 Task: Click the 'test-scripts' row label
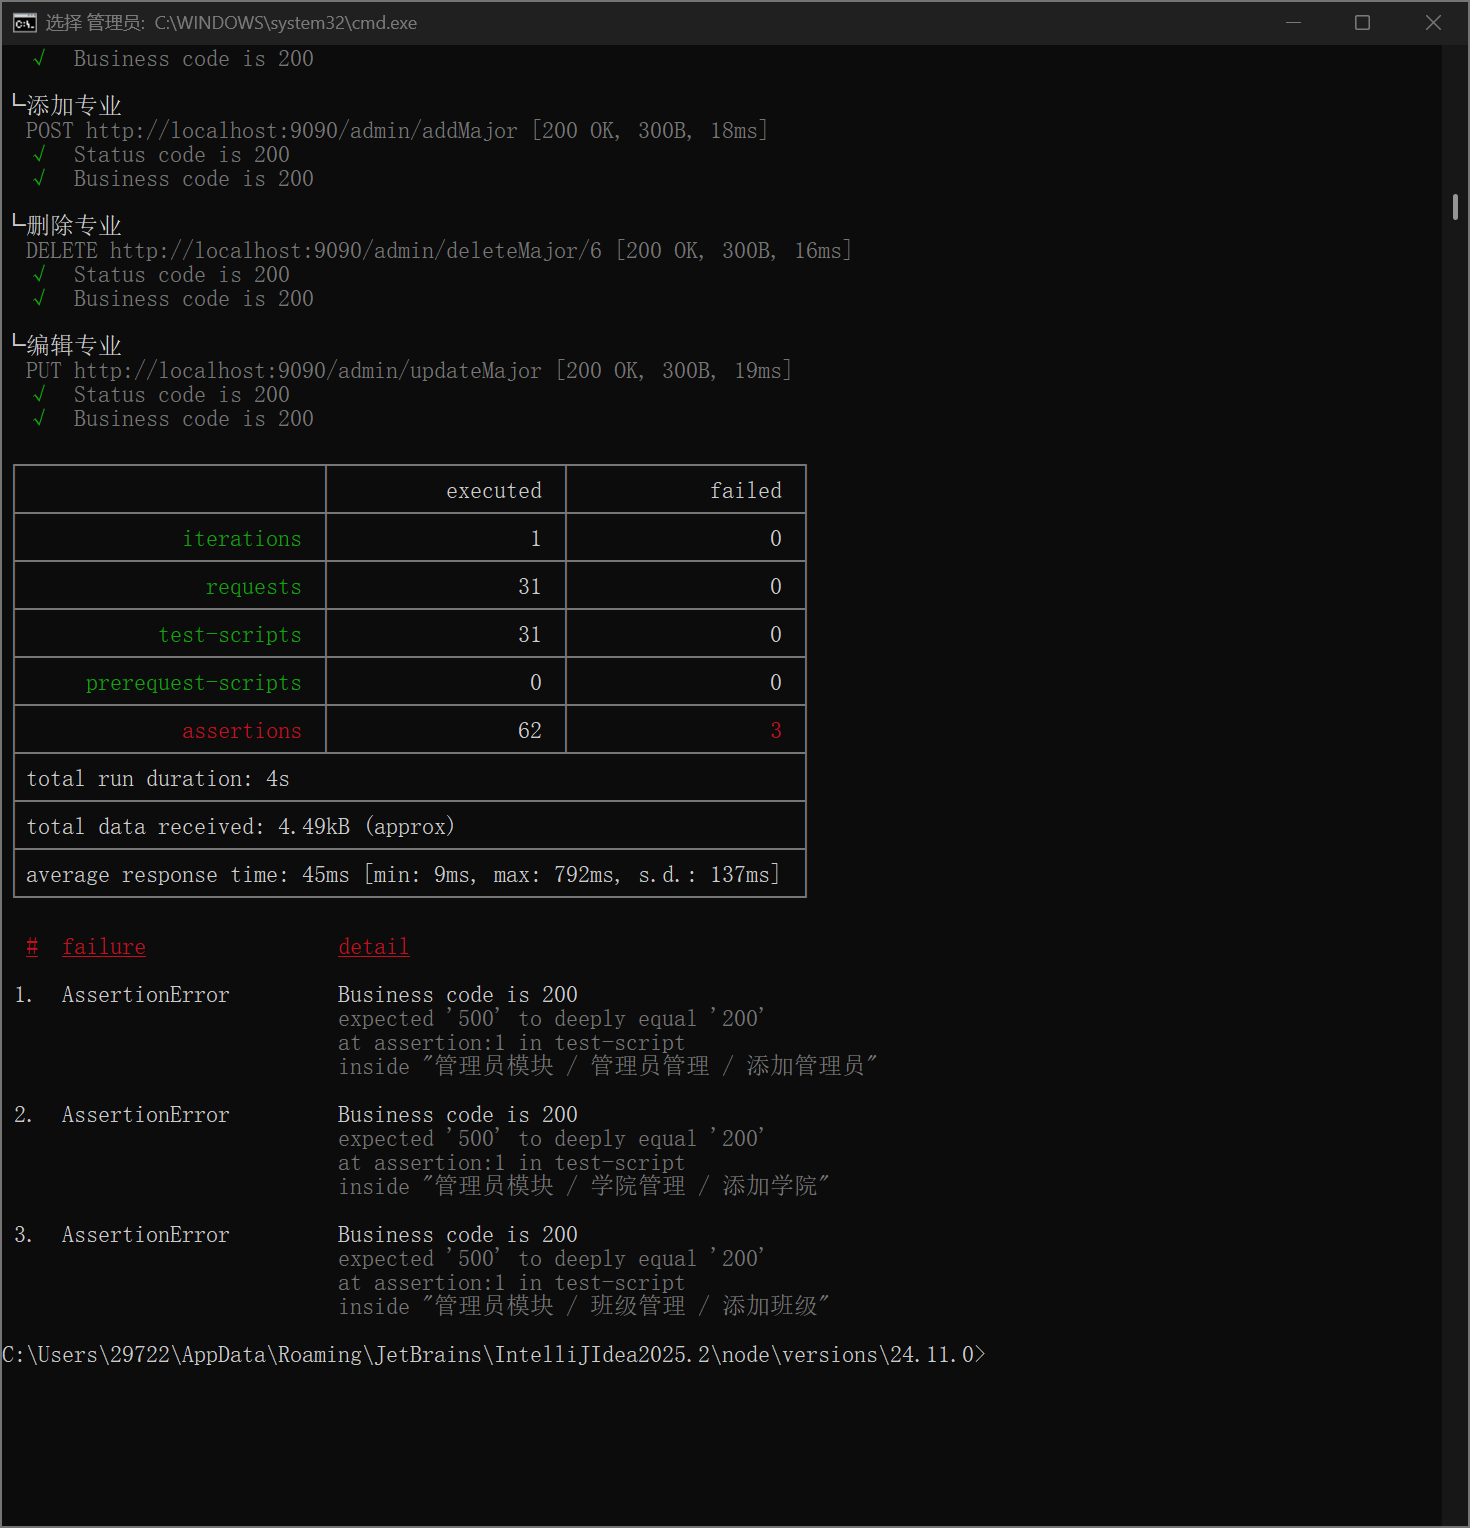tap(230, 635)
